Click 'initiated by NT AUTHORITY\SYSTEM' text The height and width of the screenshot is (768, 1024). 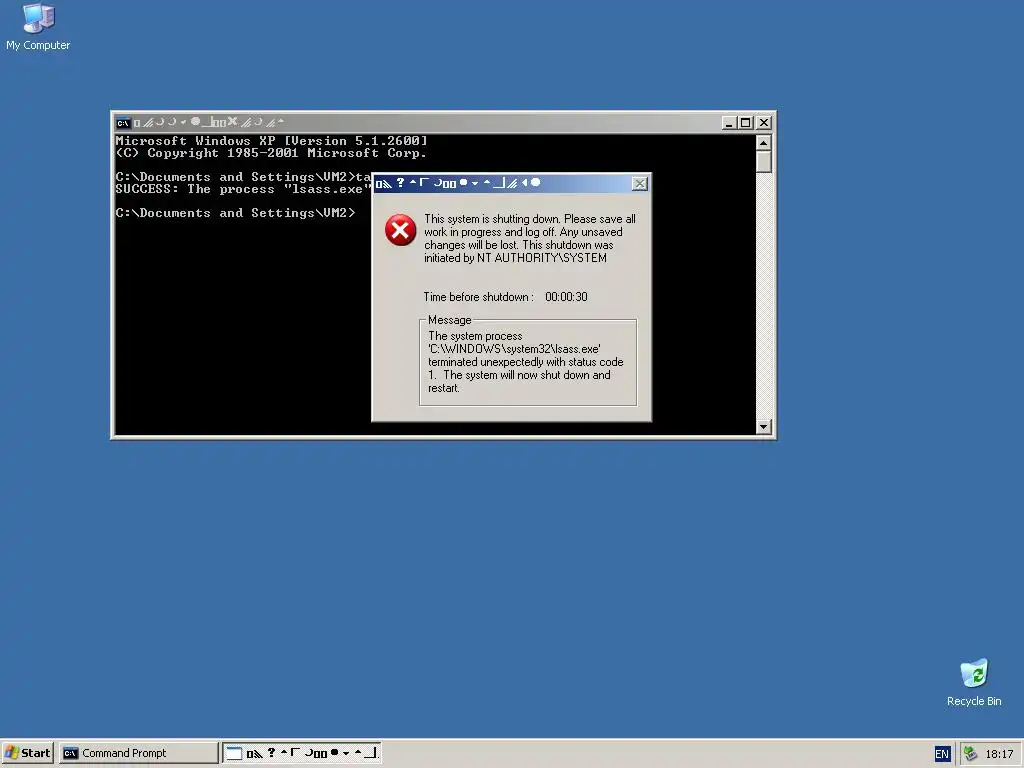[515, 258]
